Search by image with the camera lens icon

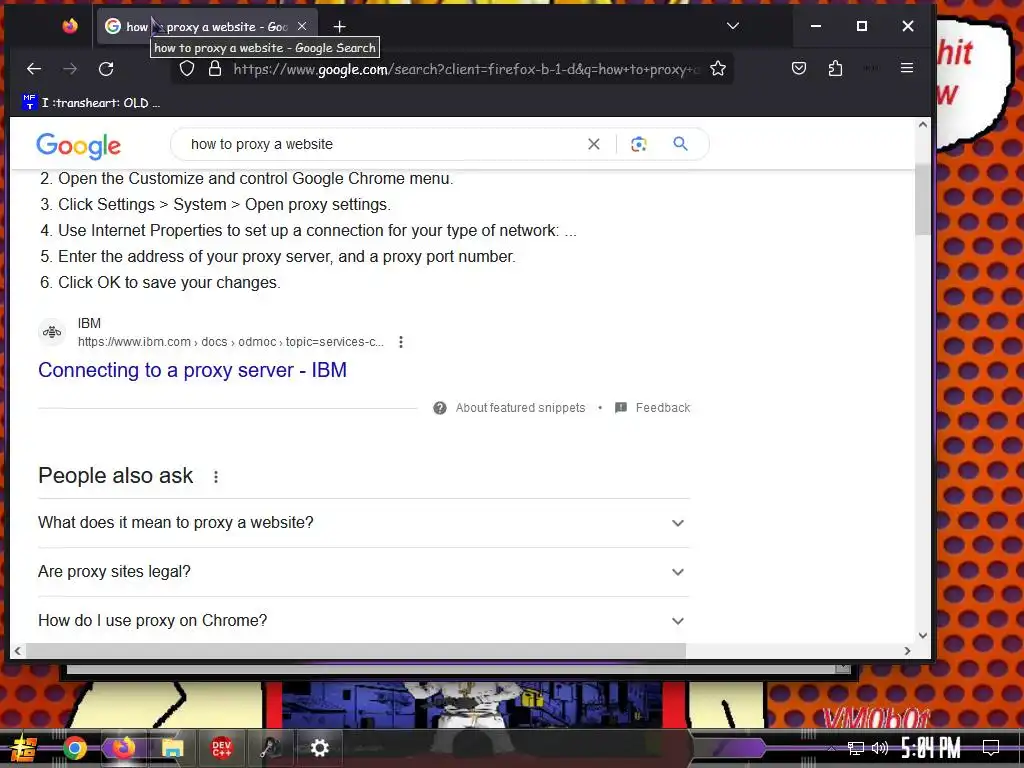[x=639, y=144]
